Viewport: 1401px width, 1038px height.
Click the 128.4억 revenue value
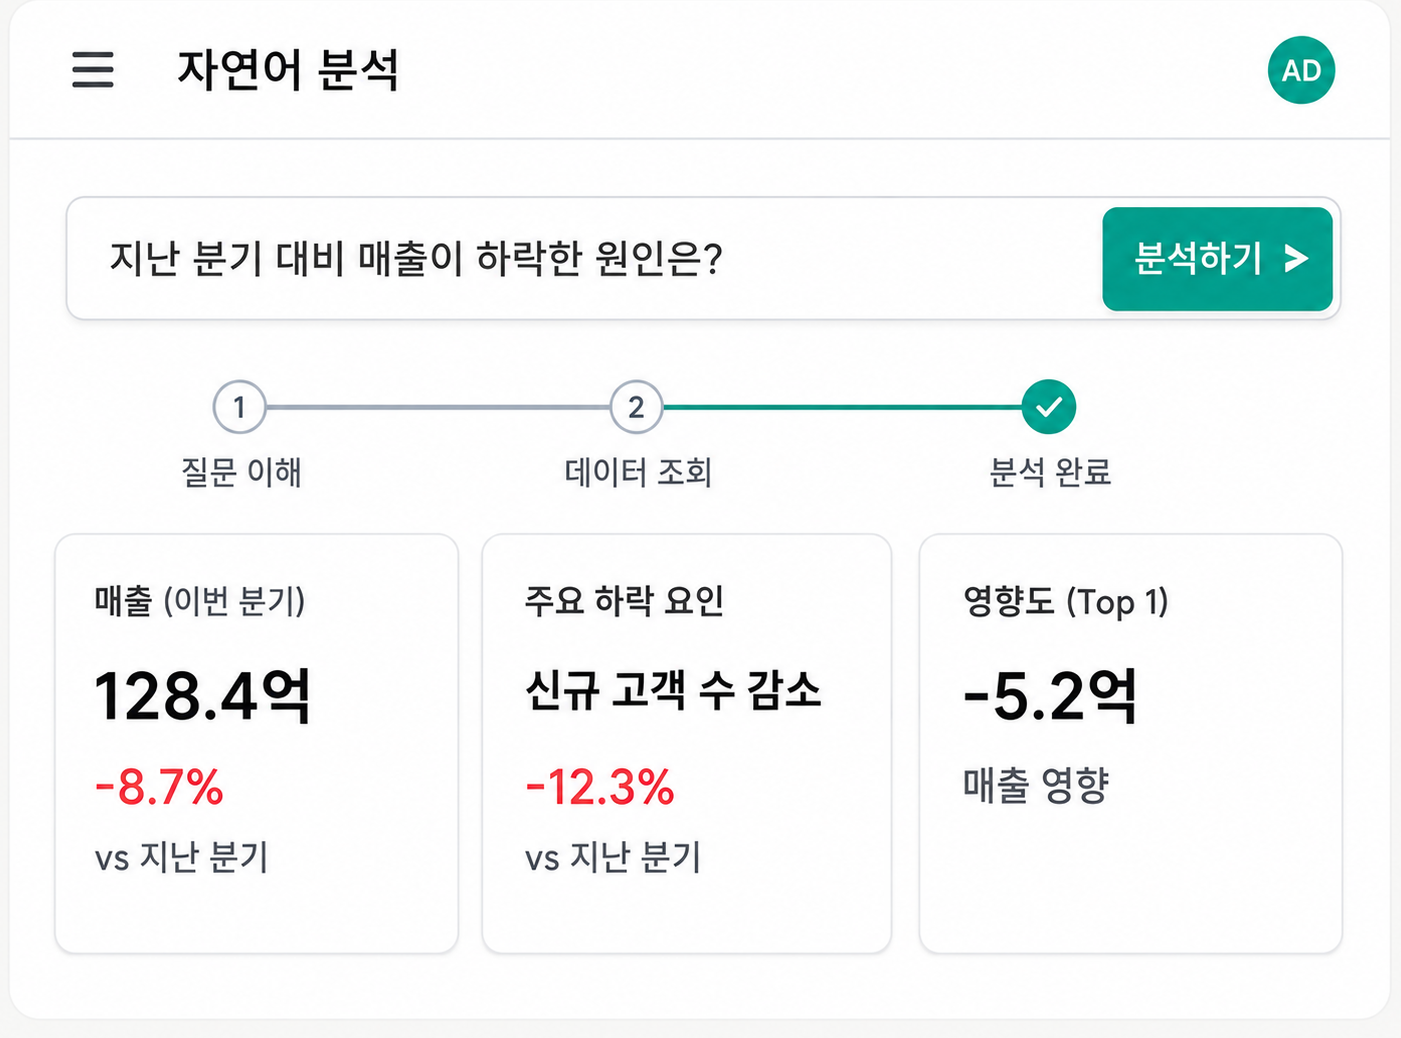pos(203,696)
